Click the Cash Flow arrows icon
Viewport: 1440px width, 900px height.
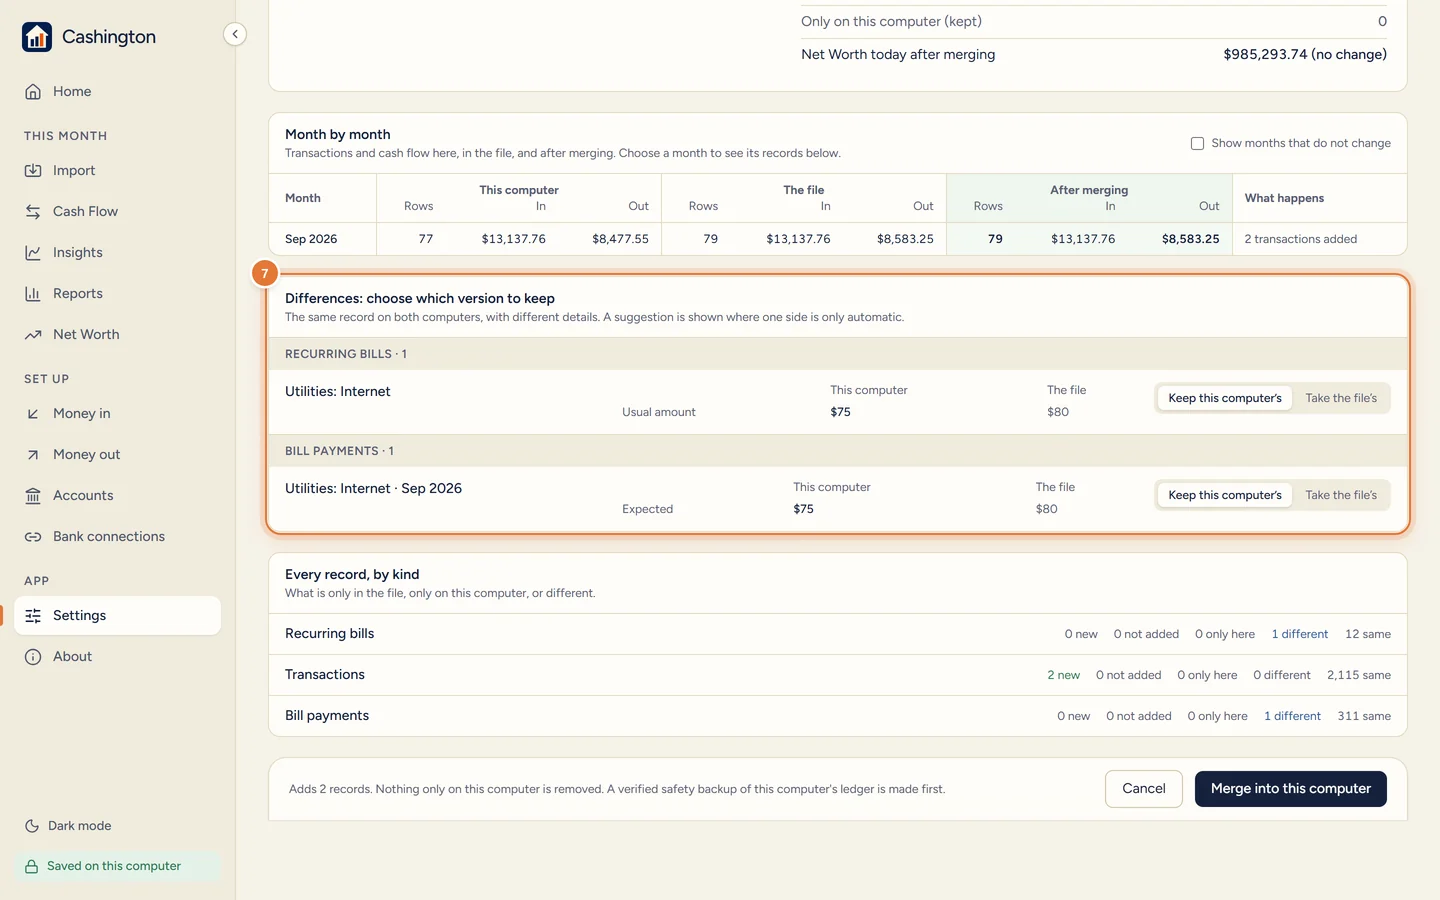click(x=33, y=212)
